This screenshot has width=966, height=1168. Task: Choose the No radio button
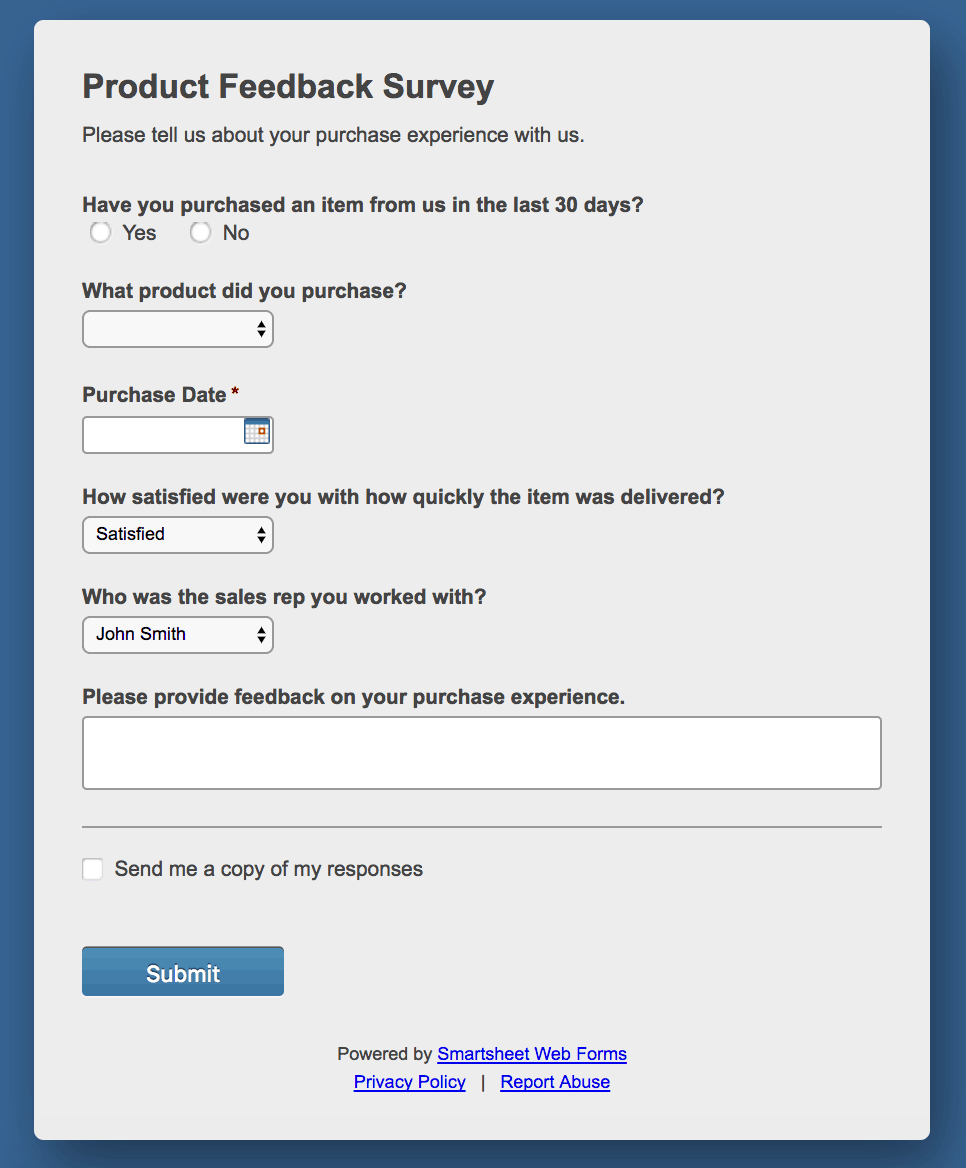pyautogui.click(x=201, y=233)
